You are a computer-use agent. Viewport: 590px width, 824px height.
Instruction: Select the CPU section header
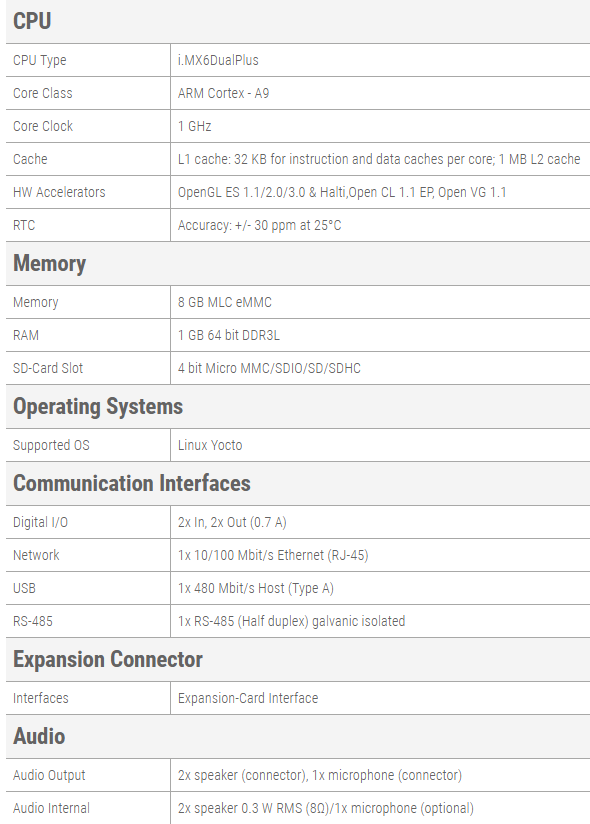(x=32, y=21)
